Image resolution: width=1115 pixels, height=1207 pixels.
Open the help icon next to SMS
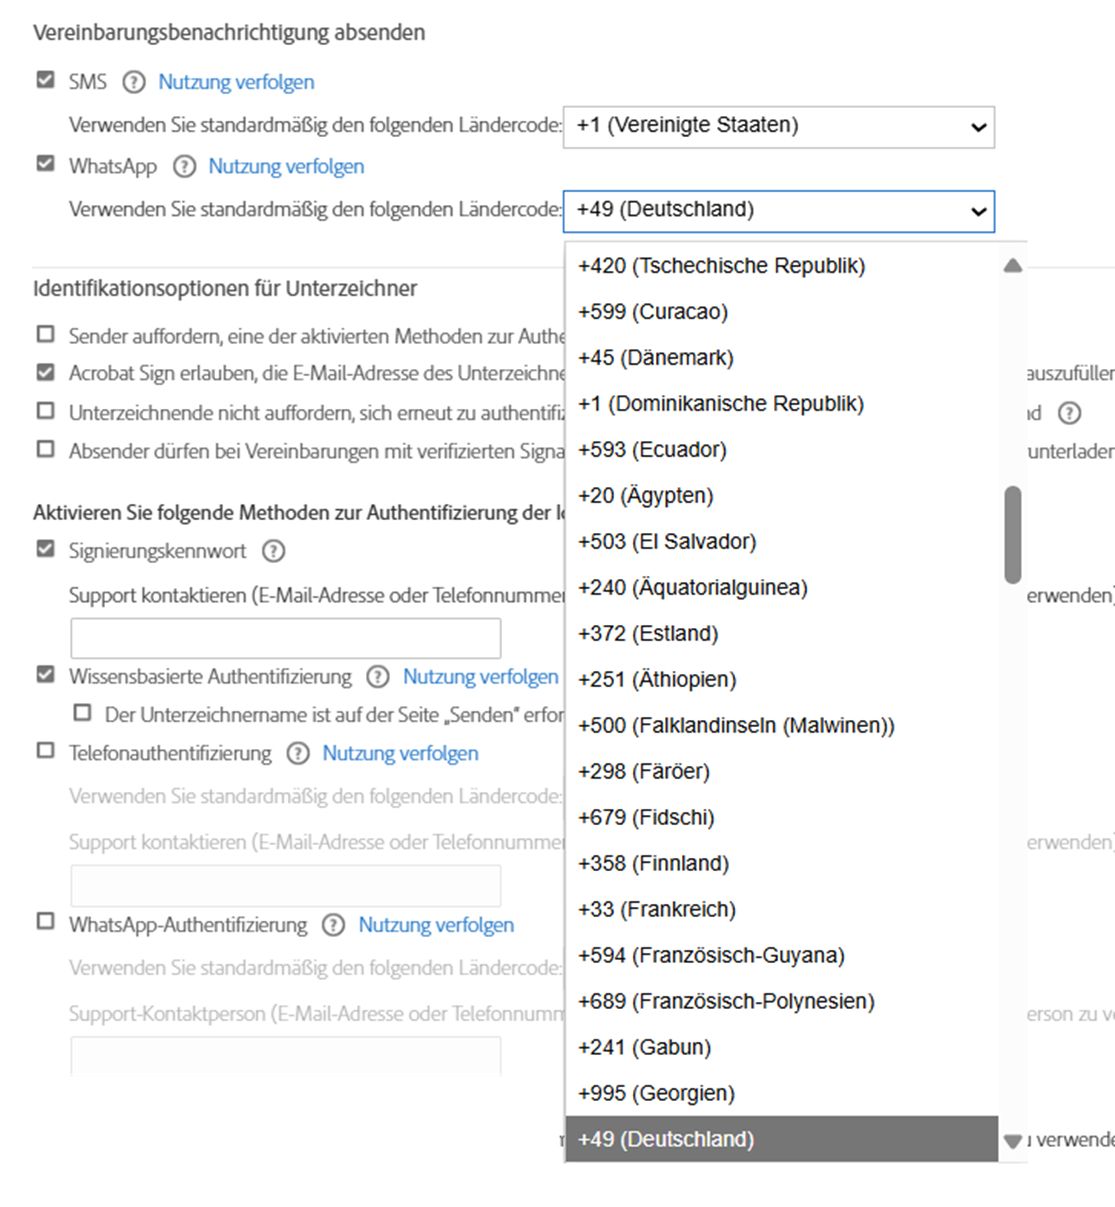(x=134, y=82)
